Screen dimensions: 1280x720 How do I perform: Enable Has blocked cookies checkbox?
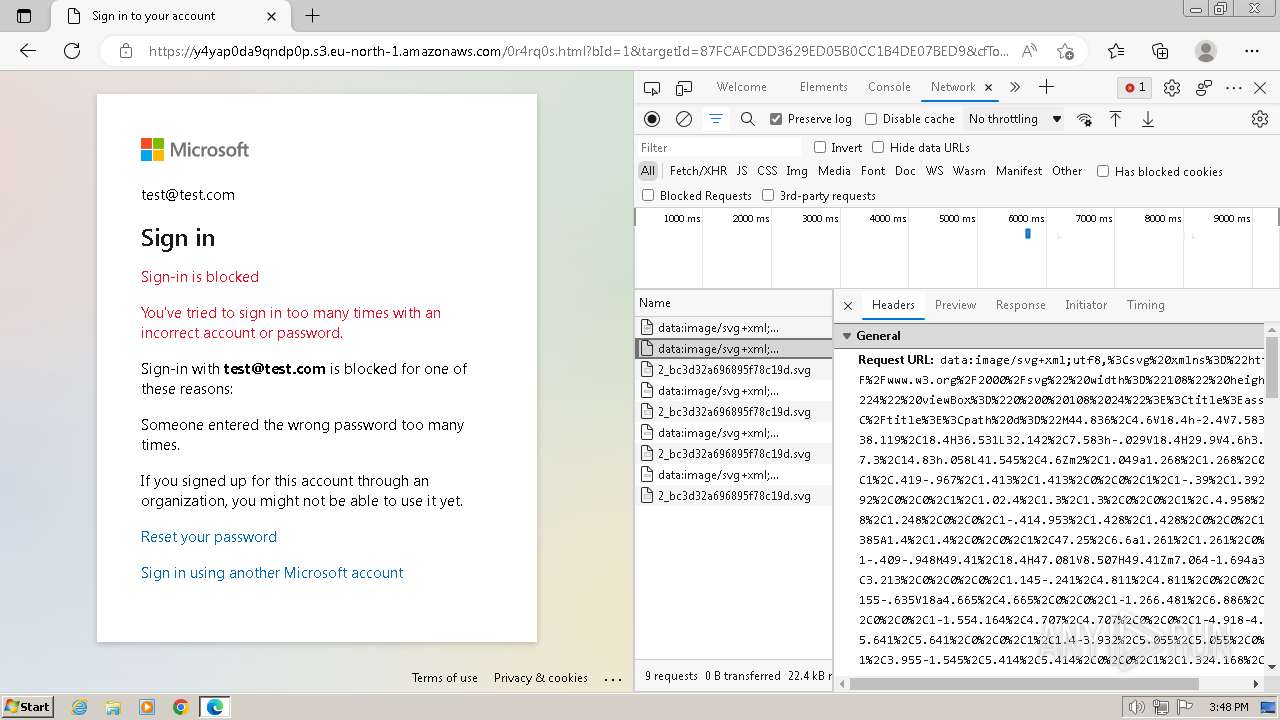pos(1103,171)
